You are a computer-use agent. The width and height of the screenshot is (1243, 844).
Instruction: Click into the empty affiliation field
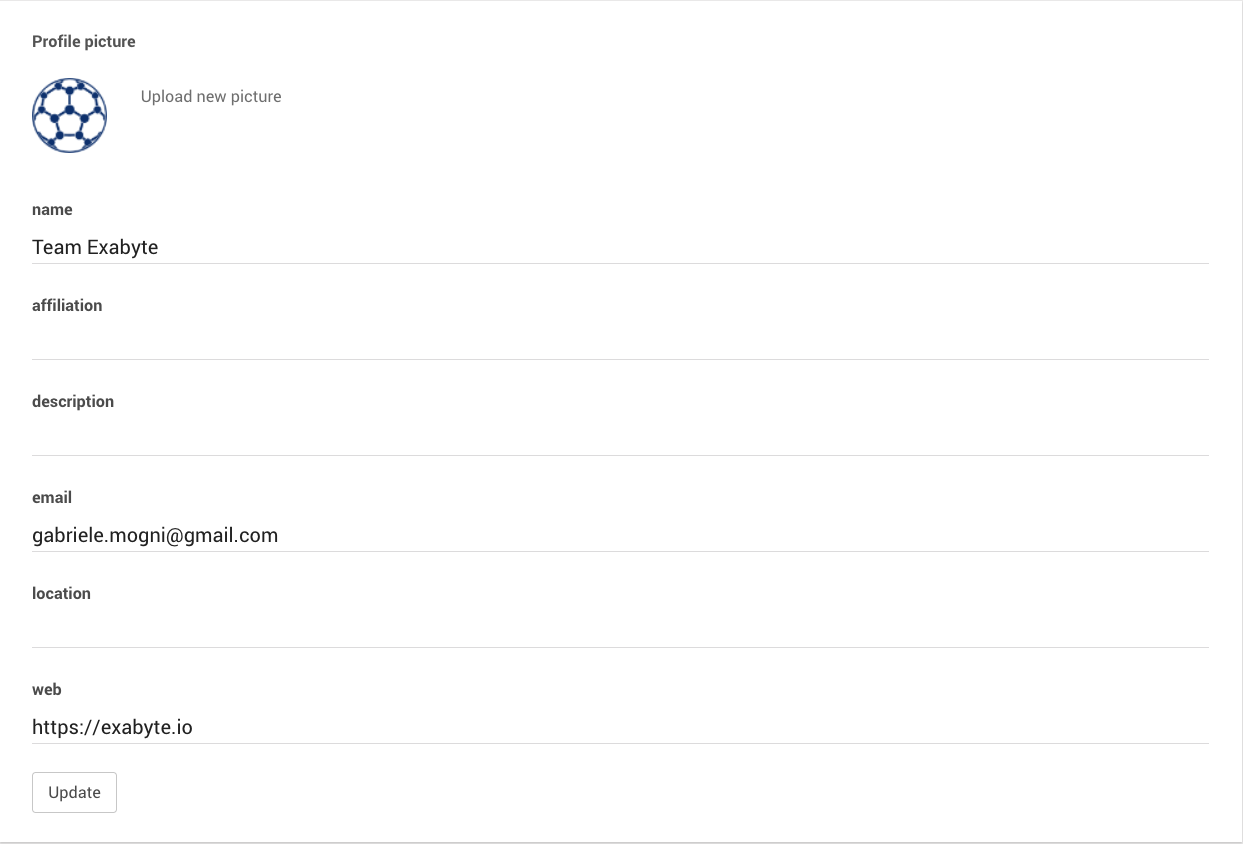pyautogui.click(x=620, y=342)
